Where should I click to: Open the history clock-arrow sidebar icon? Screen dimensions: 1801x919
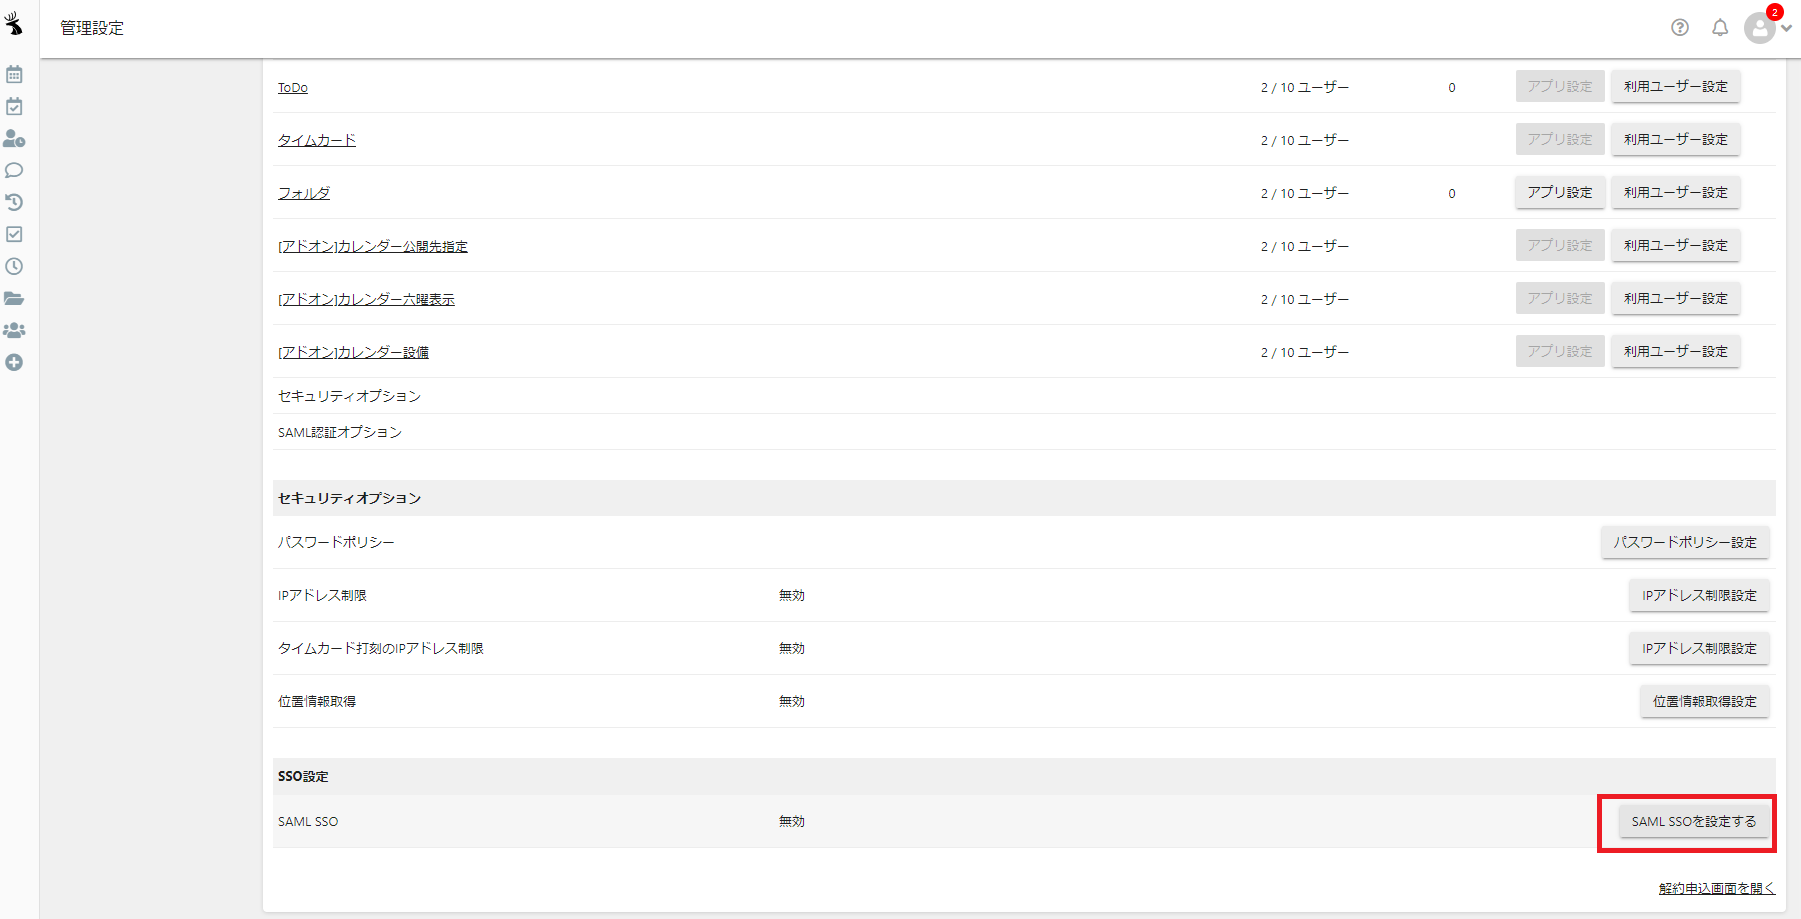[14, 203]
